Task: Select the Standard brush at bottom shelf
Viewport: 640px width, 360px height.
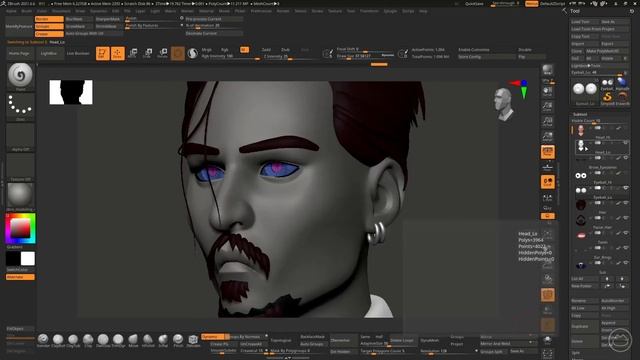Action: (x=43, y=340)
